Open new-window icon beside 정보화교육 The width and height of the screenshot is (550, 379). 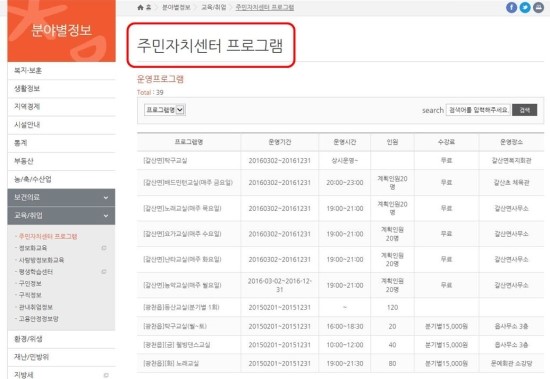coord(104,248)
